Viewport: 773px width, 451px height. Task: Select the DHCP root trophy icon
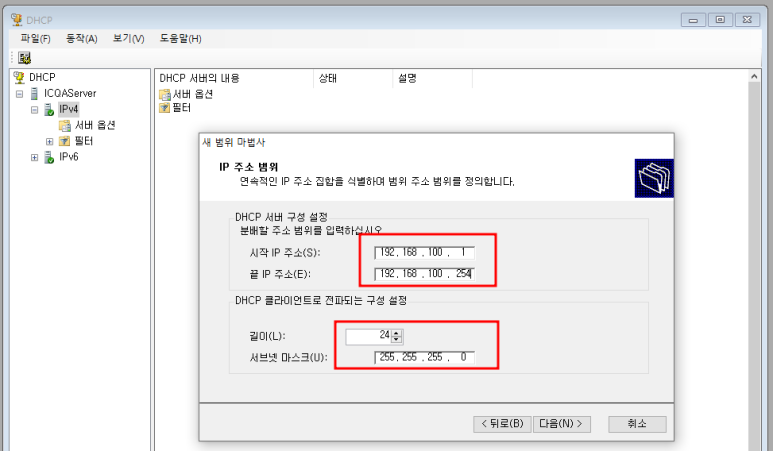tap(19, 77)
